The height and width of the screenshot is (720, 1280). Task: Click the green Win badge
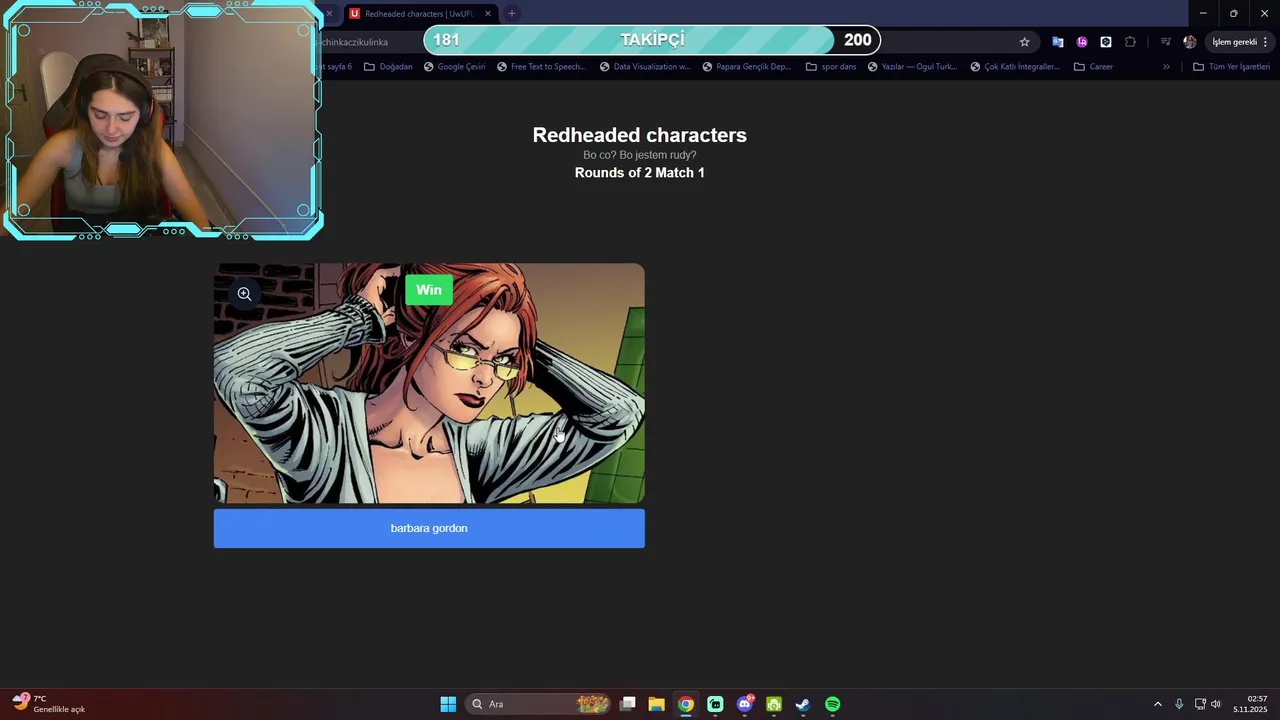click(429, 290)
